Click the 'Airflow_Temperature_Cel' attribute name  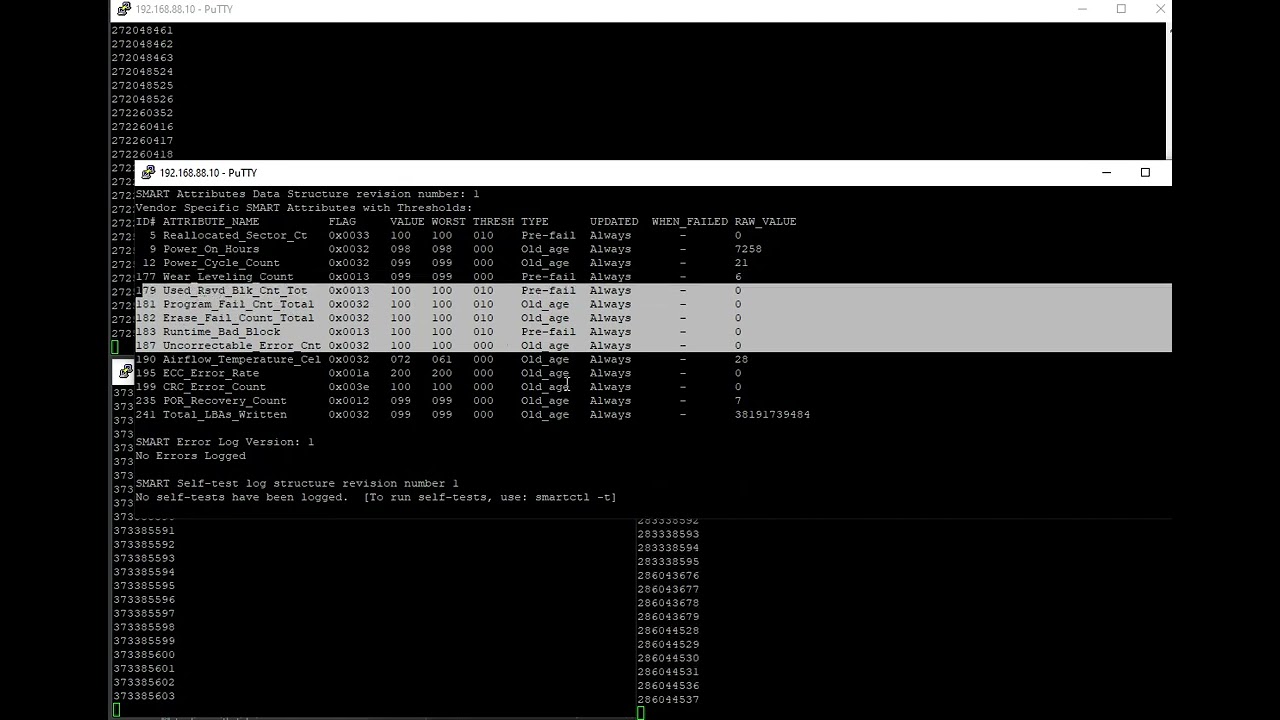click(242, 359)
